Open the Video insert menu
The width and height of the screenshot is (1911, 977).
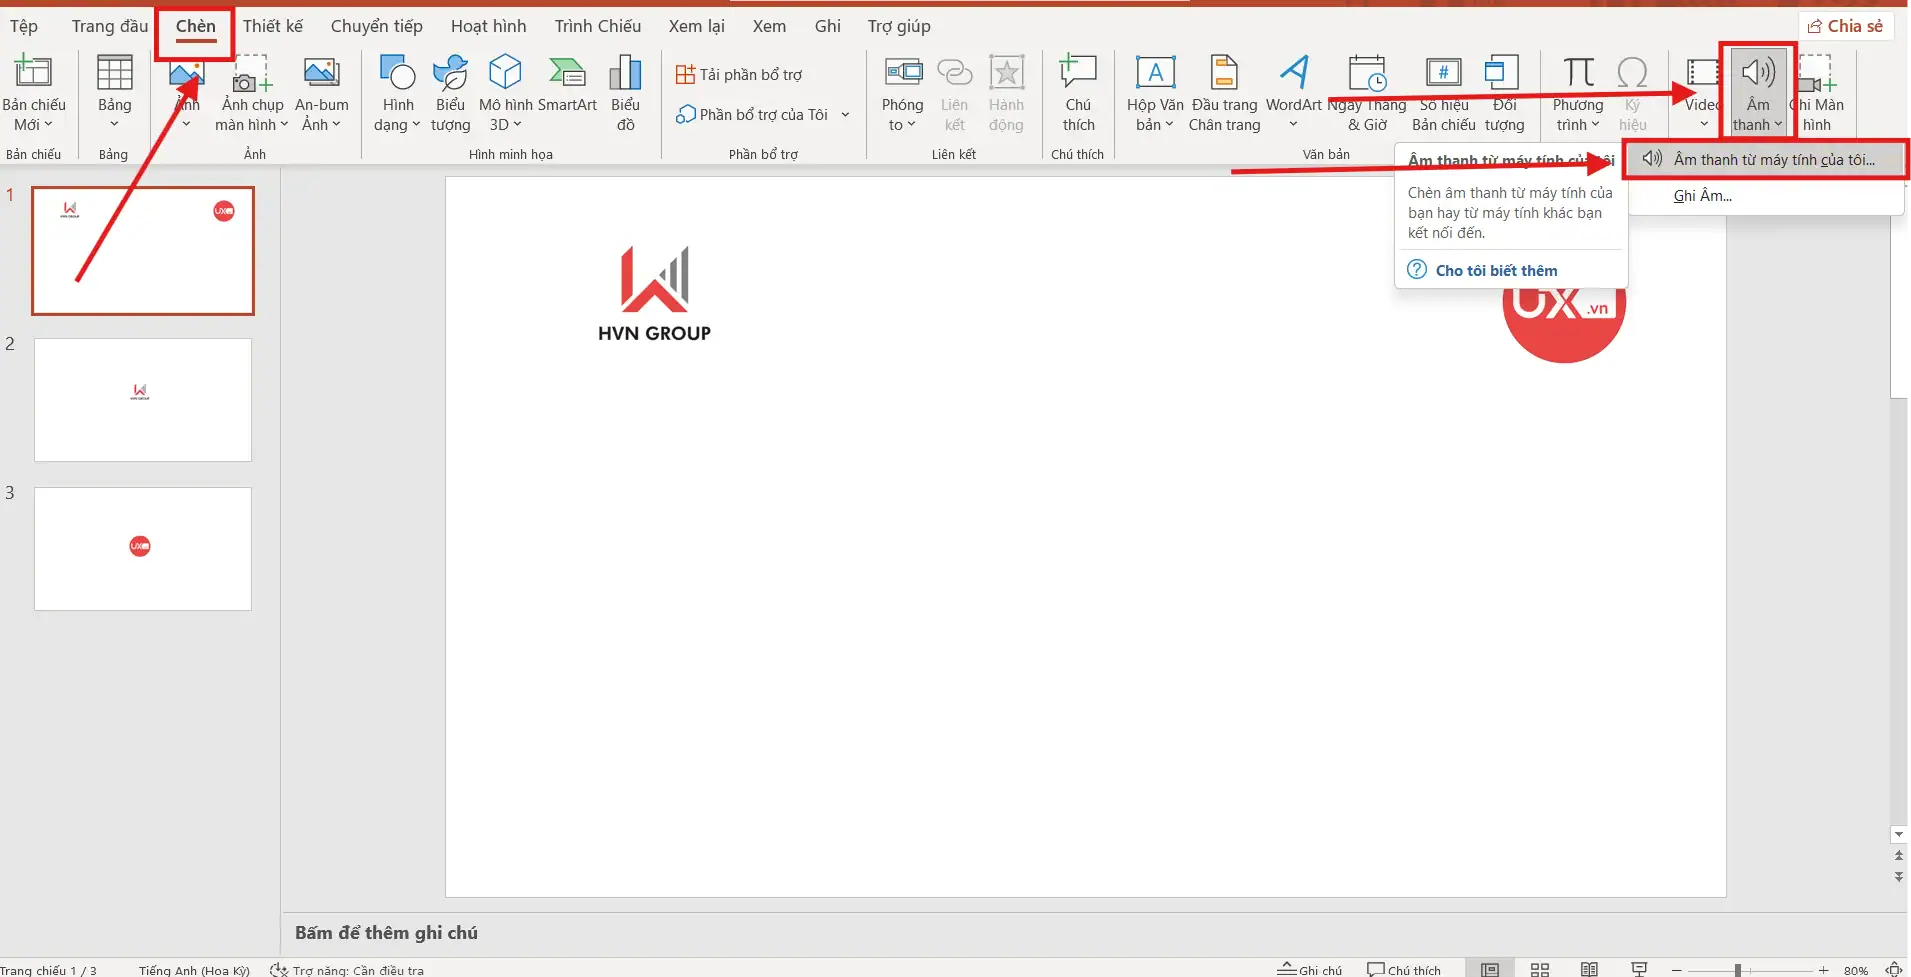pyautogui.click(x=1702, y=94)
